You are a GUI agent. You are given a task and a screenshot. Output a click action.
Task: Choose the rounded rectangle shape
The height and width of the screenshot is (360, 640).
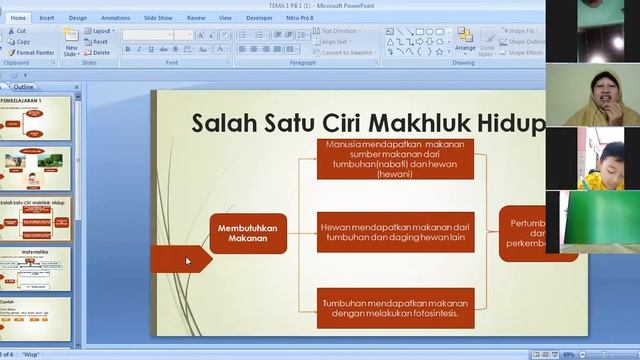click(439, 31)
